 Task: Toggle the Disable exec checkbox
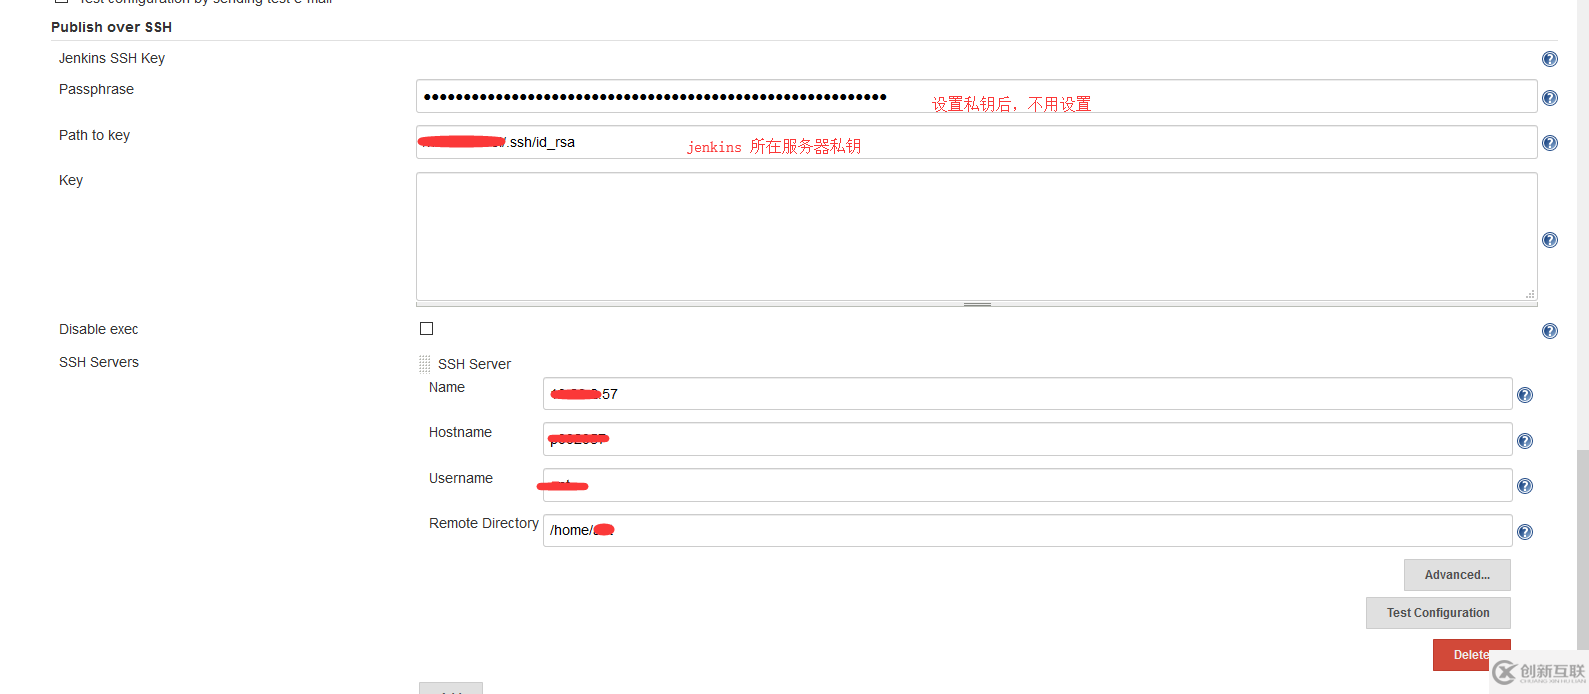pyautogui.click(x=427, y=329)
